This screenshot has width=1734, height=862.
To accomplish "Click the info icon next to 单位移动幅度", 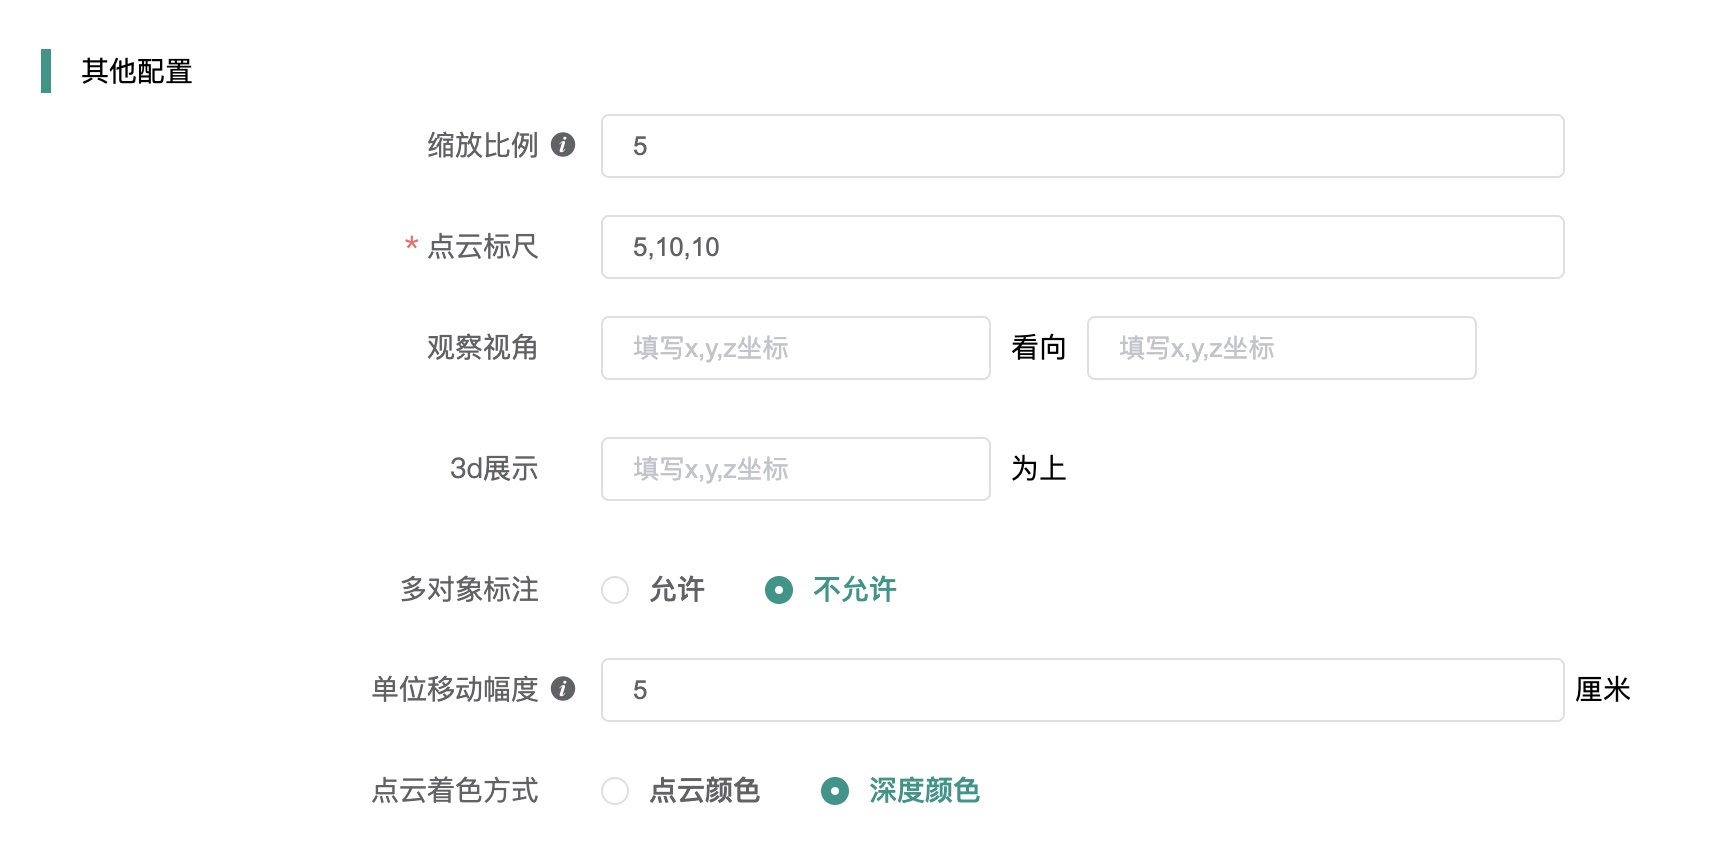I will 563,689.
